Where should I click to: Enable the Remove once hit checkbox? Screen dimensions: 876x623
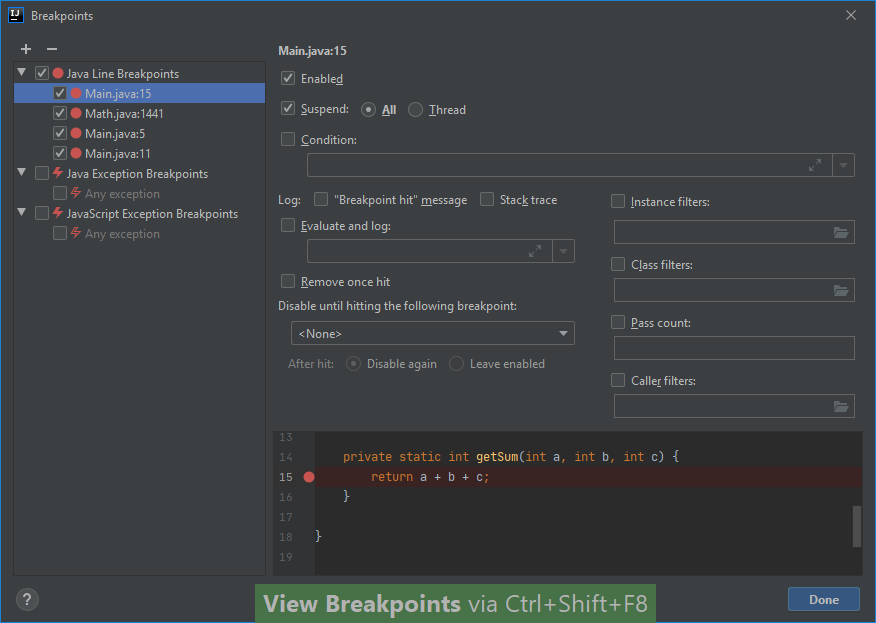[x=288, y=281]
